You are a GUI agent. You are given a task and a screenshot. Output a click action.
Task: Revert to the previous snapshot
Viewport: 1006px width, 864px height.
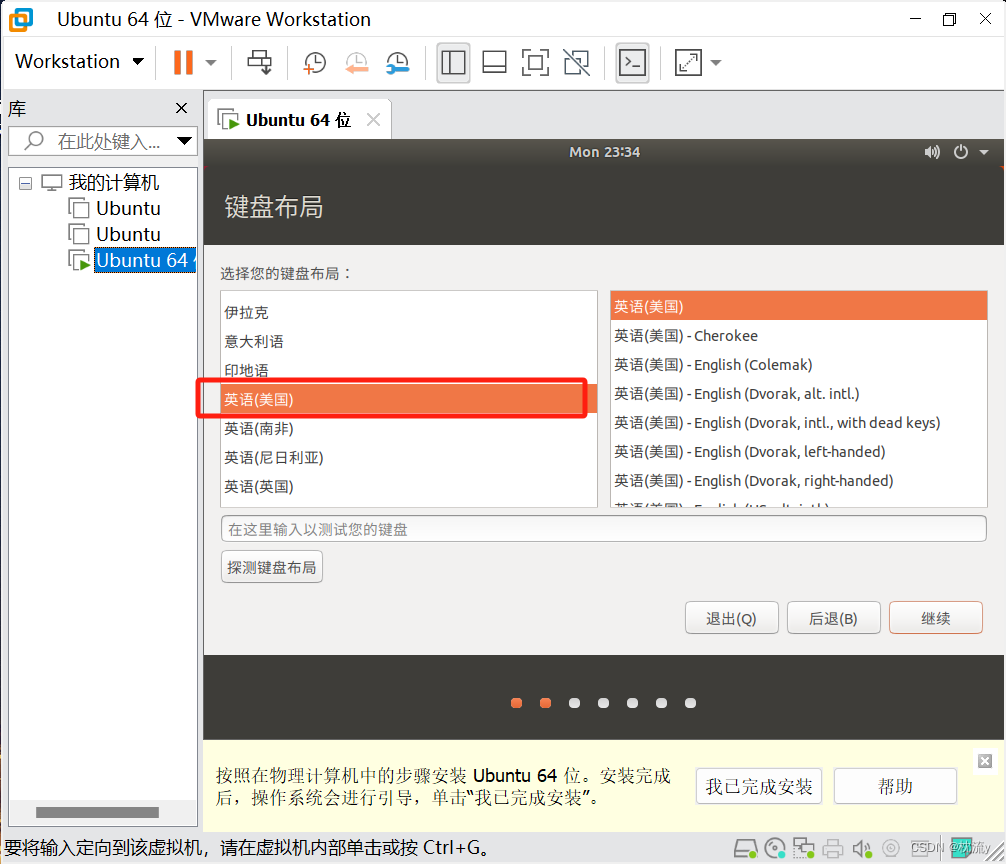point(356,63)
